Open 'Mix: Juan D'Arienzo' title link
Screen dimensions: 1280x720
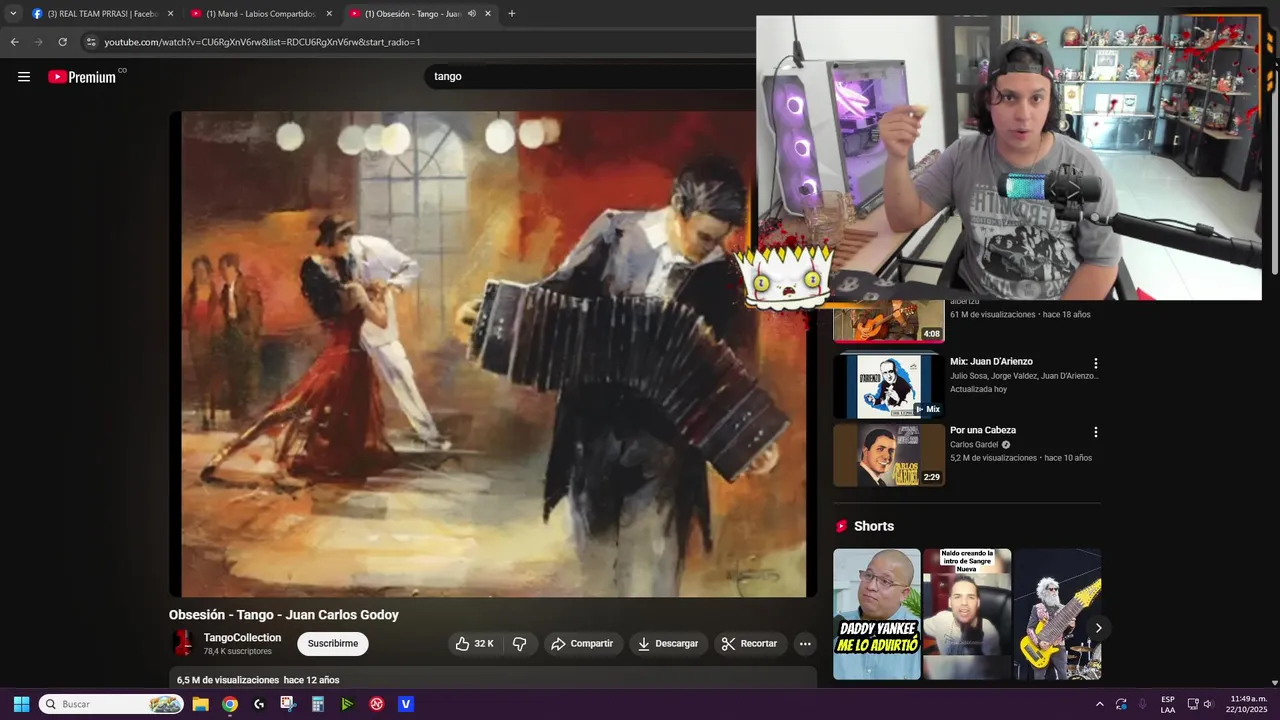pos(991,362)
